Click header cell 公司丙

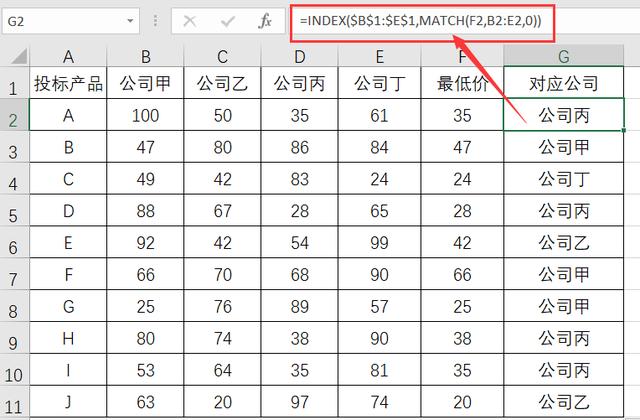(300, 83)
